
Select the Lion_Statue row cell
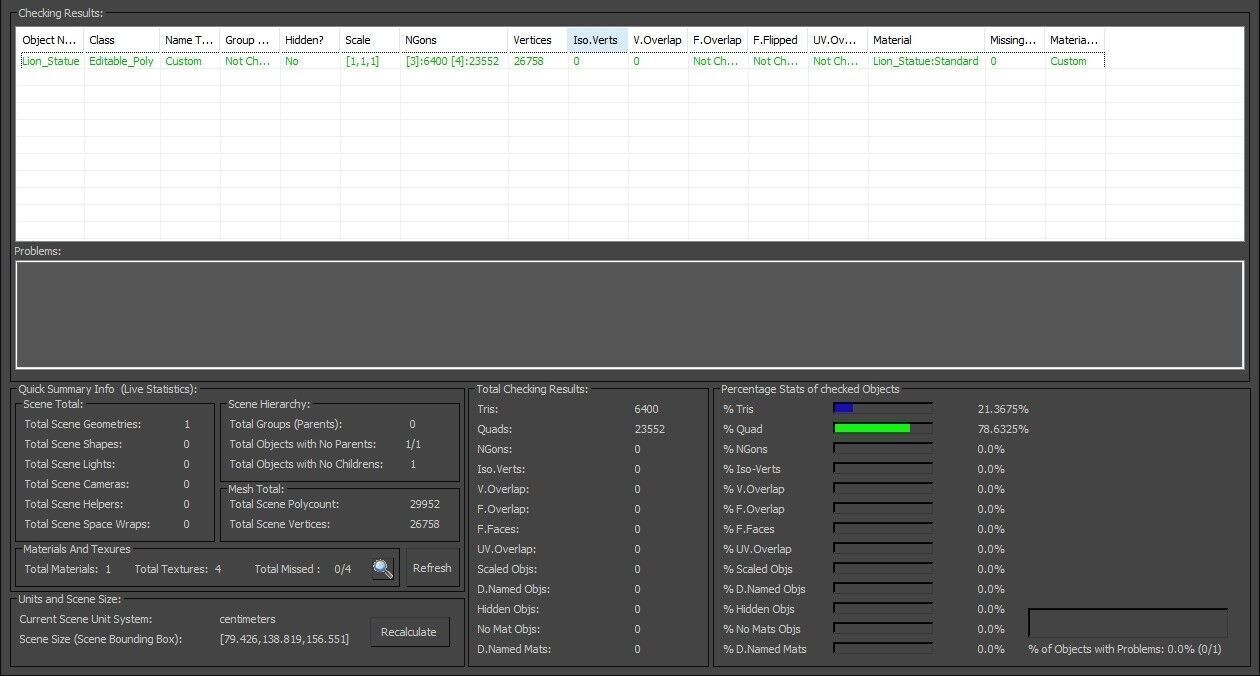point(51,61)
